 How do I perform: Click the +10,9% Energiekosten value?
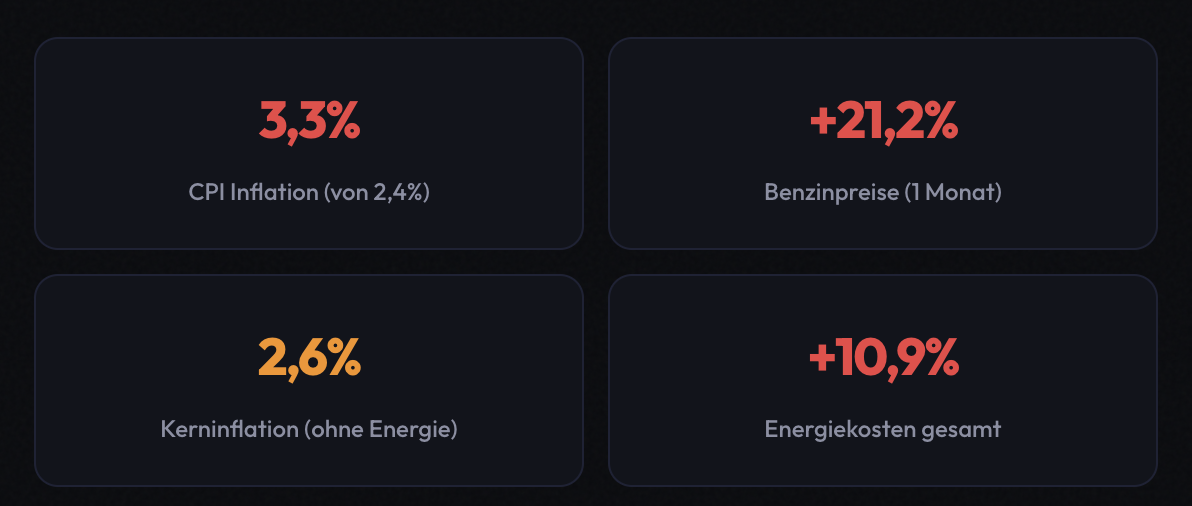click(883, 359)
